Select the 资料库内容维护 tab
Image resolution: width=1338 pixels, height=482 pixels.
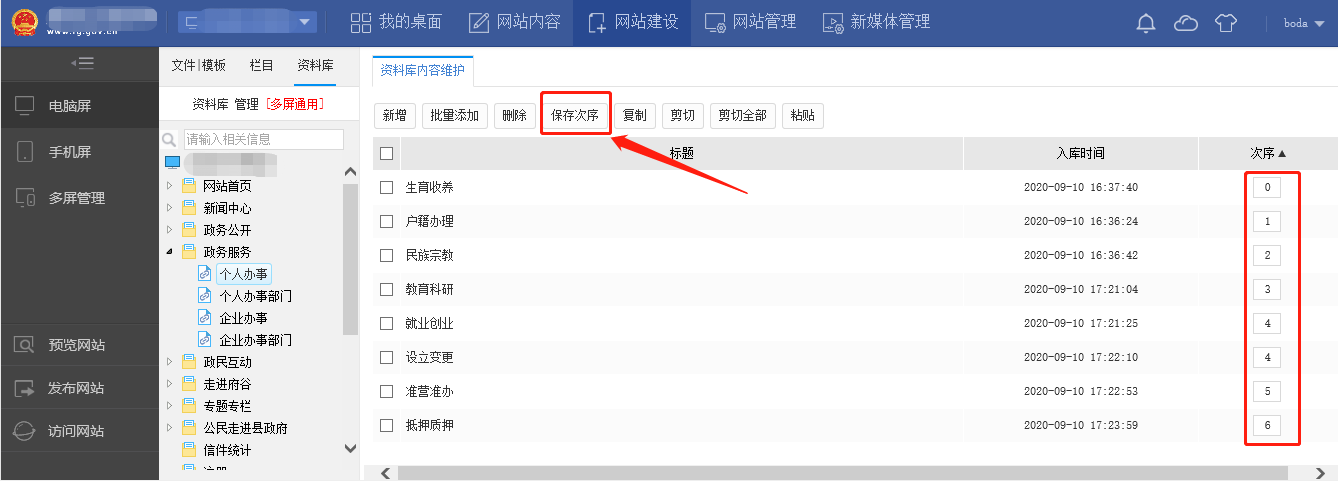click(x=423, y=70)
